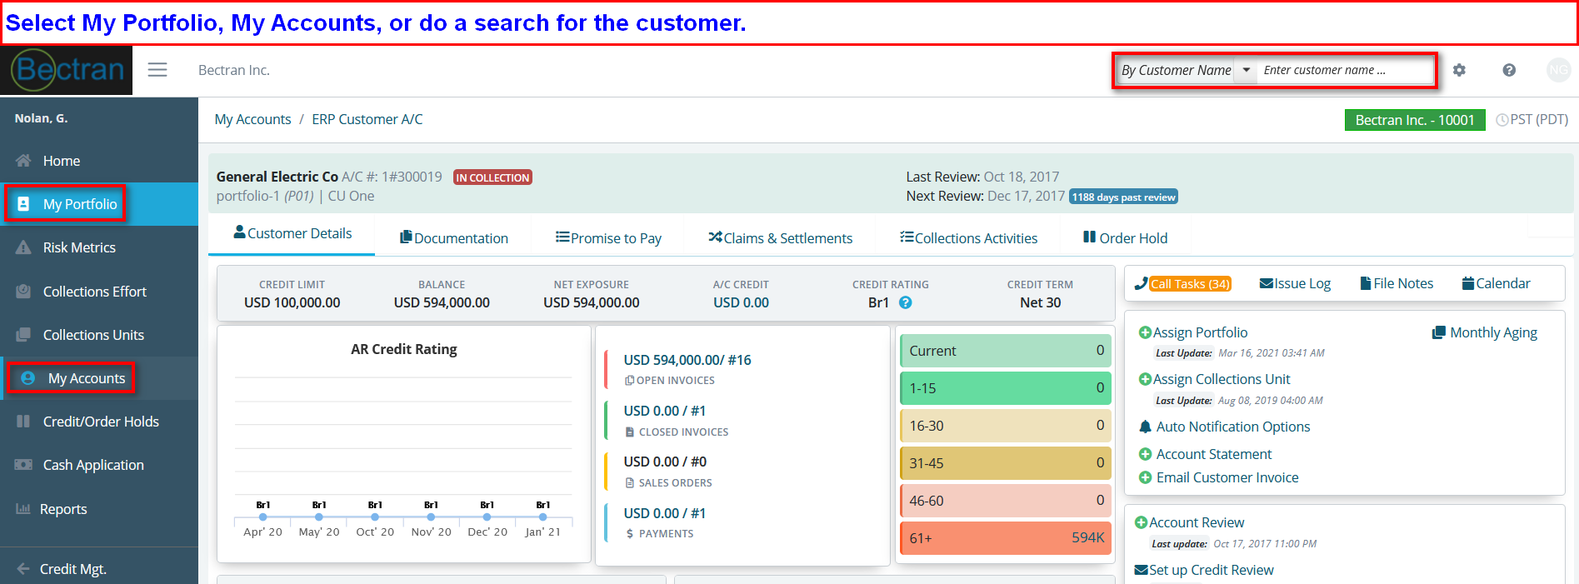Image resolution: width=1579 pixels, height=584 pixels.
Task: Click the Enter customer name search field
Action: click(x=1345, y=70)
